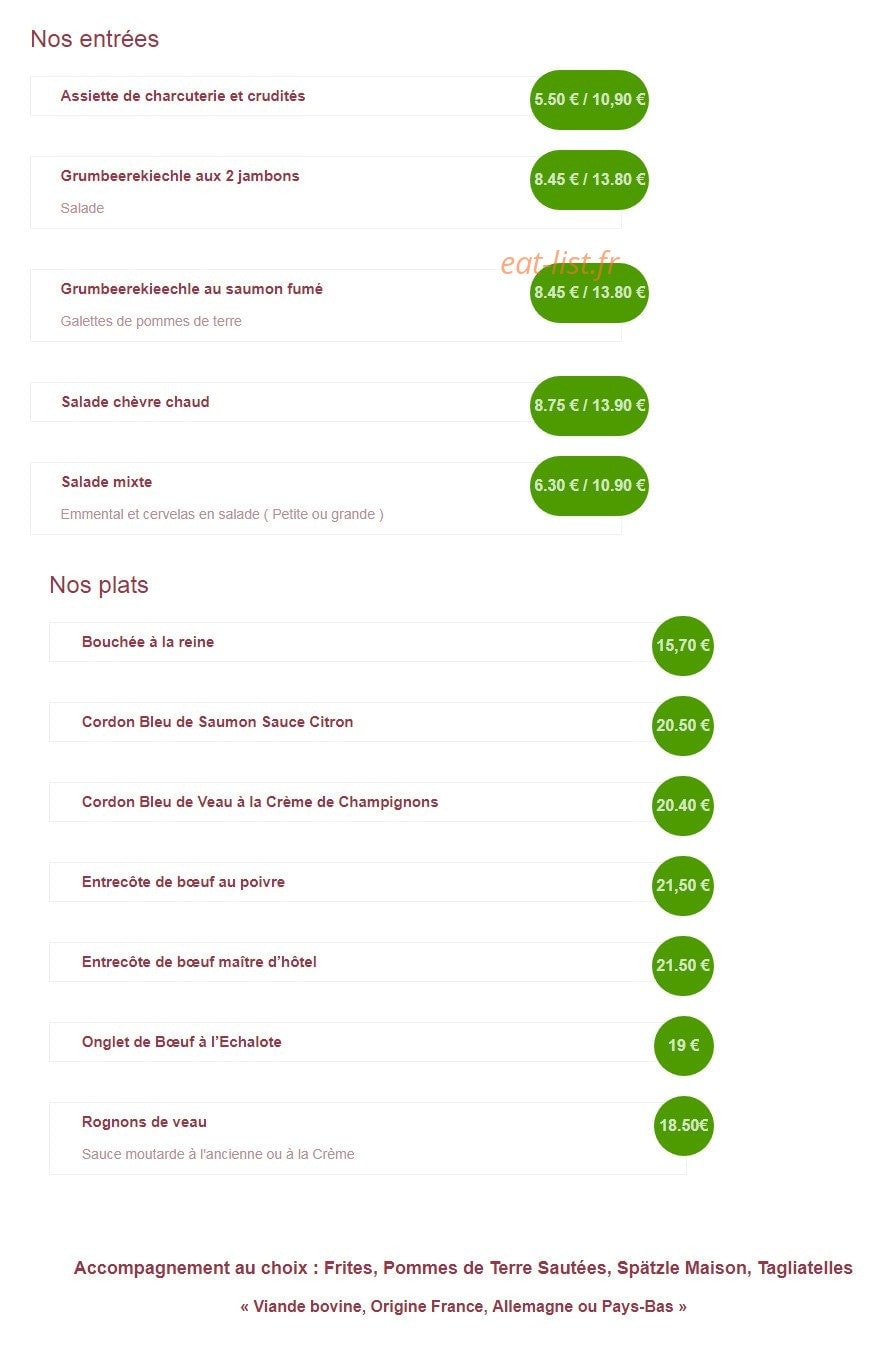Click the Grumbeerekieechle au saumon fumé price badge

coord(589,293)
